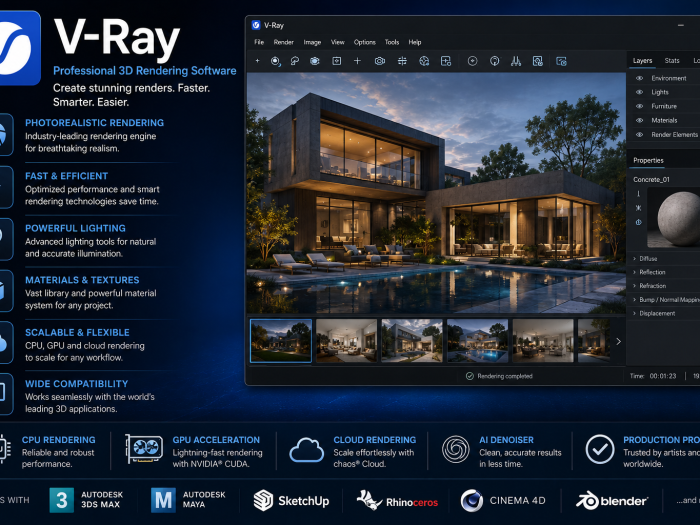This screenshot has width=700, height=525.
Task: Select the first night exterior thumbnail
Action: 281,341
